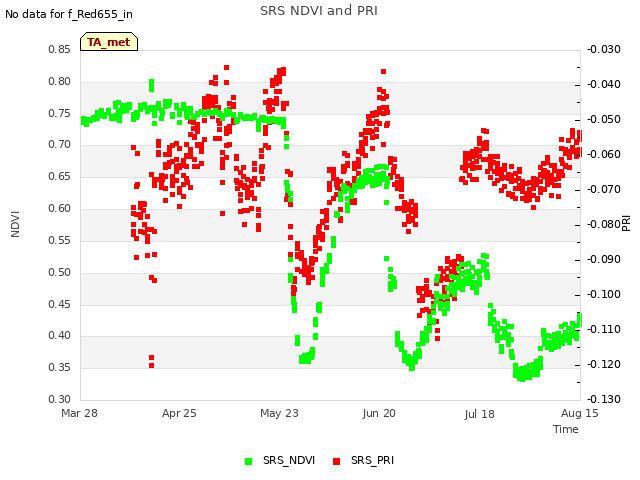Click the -0.040 PRI axis value
The width and height of the screenshot is (640, 480).
[x=604, y=84]
